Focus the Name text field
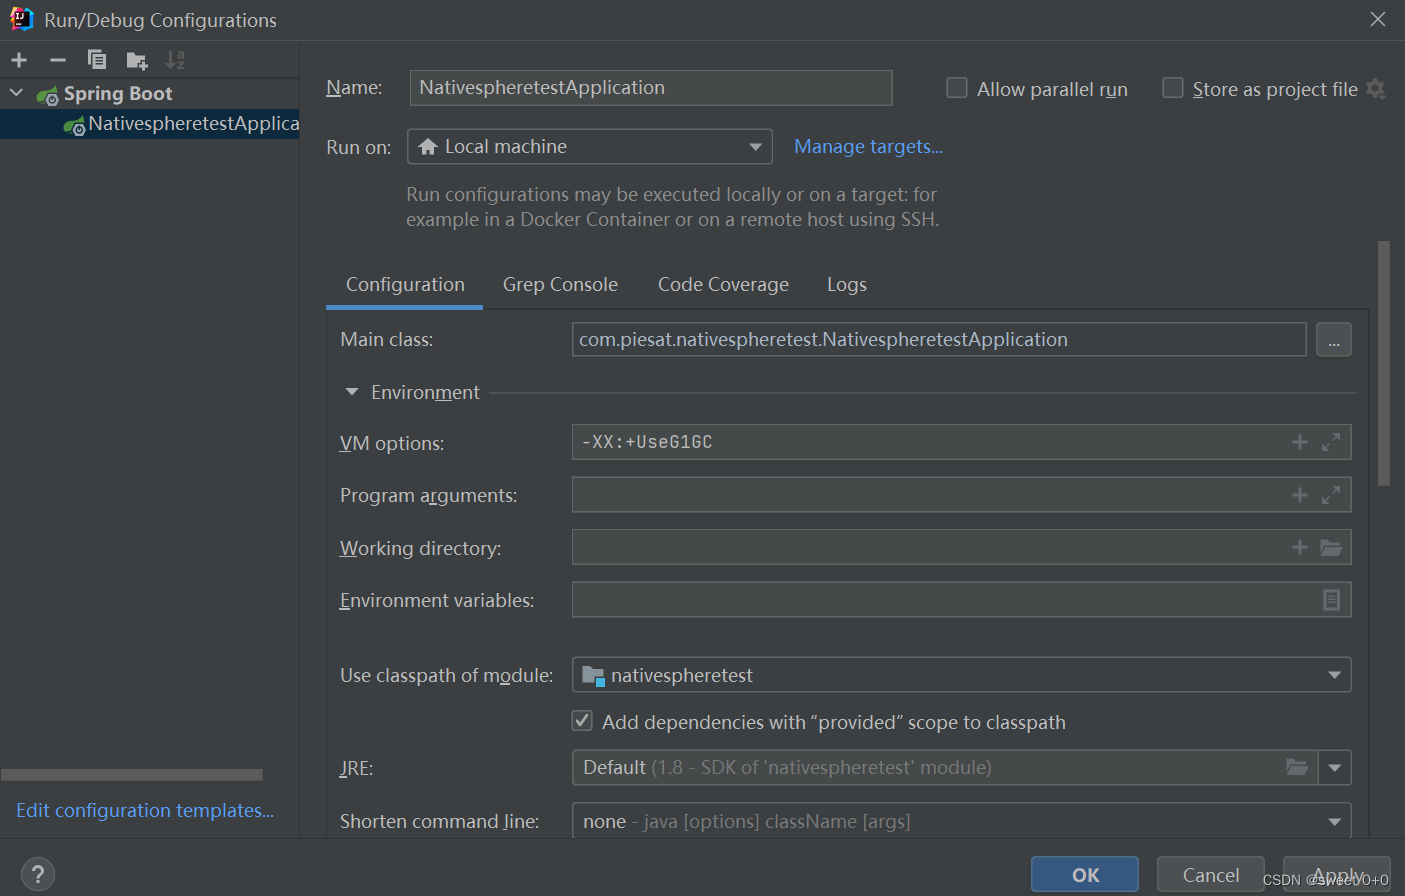Viewport: 1405px width, 896px height. click(x=651, y=88)
